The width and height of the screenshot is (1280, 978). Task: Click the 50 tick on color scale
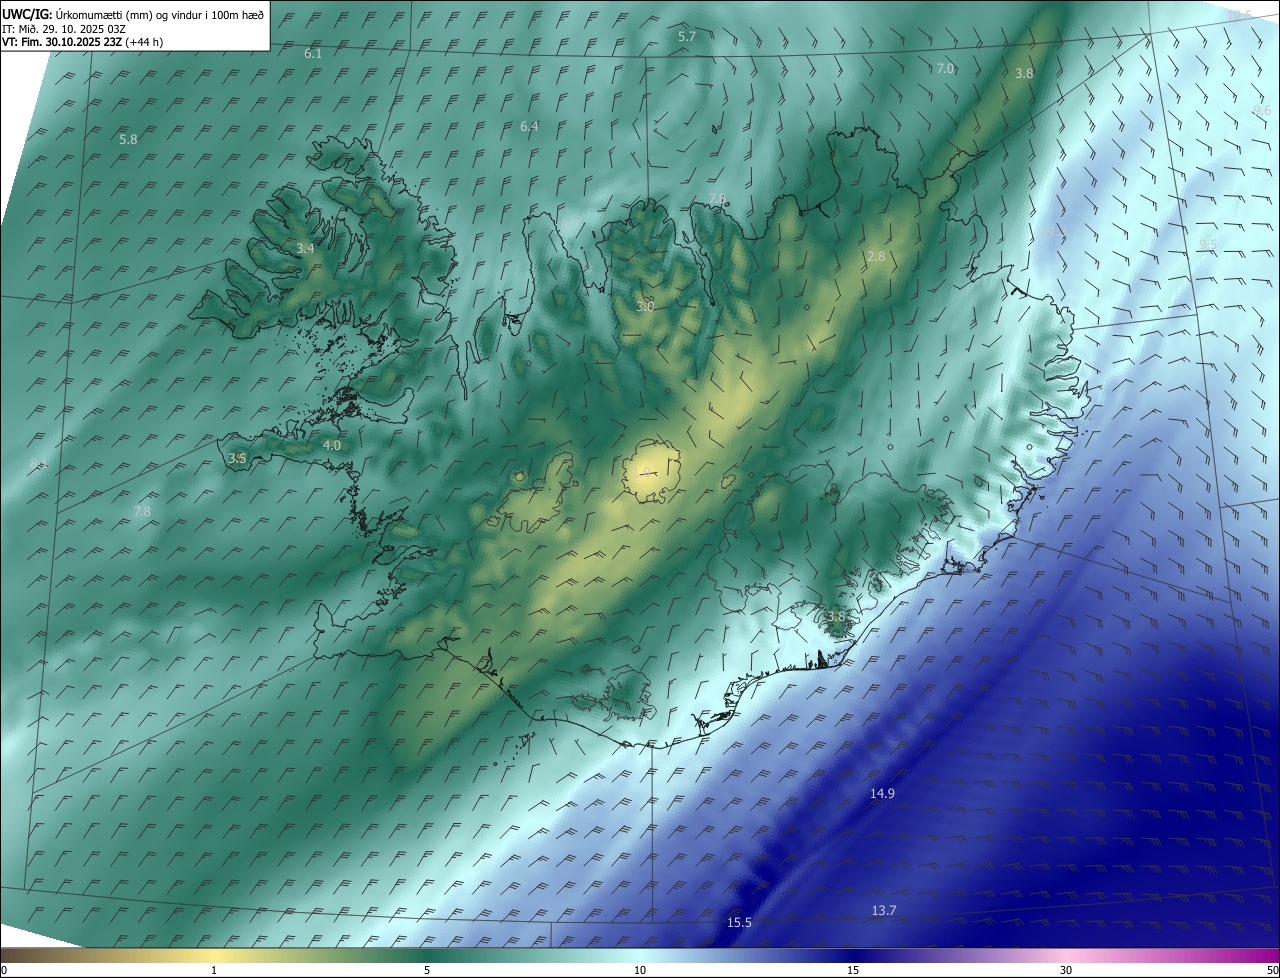pos(1272,970)
